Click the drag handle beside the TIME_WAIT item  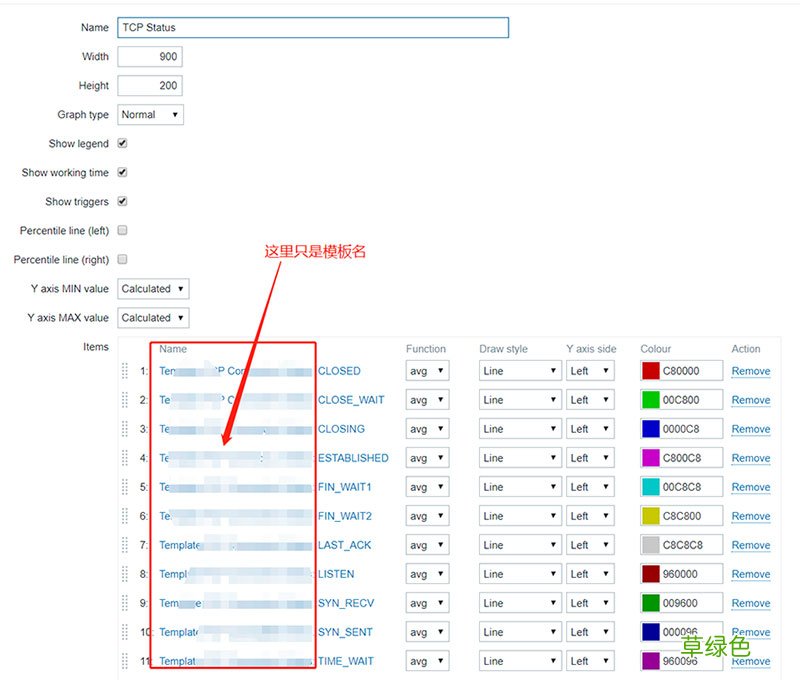click(x=123, y=661)
